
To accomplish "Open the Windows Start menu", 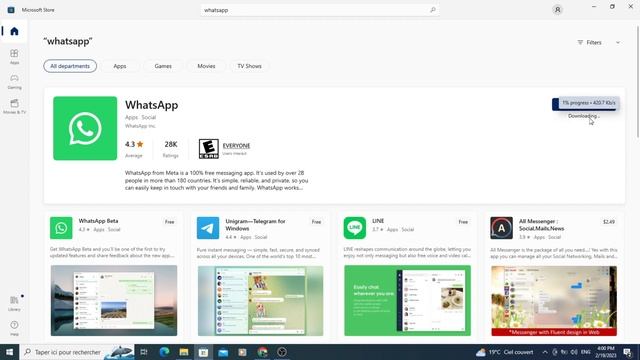I will point(9,352).
